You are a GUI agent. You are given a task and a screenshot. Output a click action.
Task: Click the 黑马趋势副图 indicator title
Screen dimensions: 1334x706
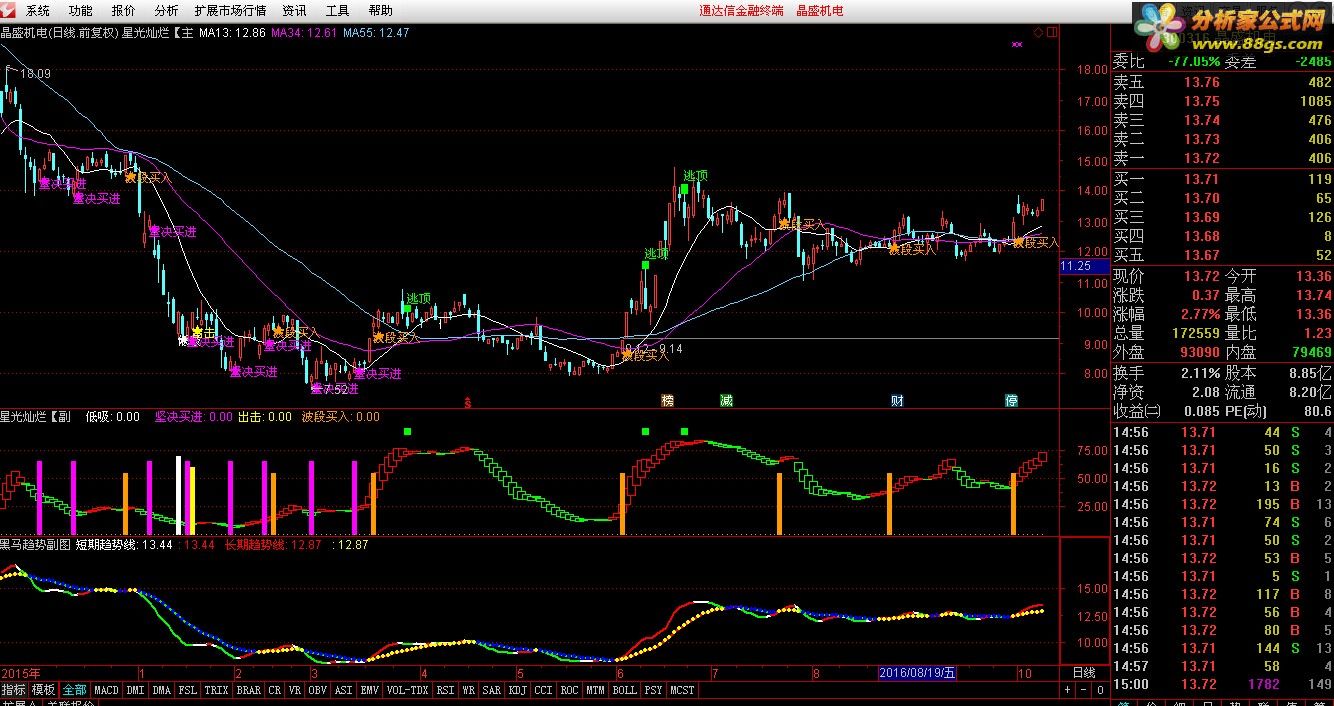[x=35, y=545]
